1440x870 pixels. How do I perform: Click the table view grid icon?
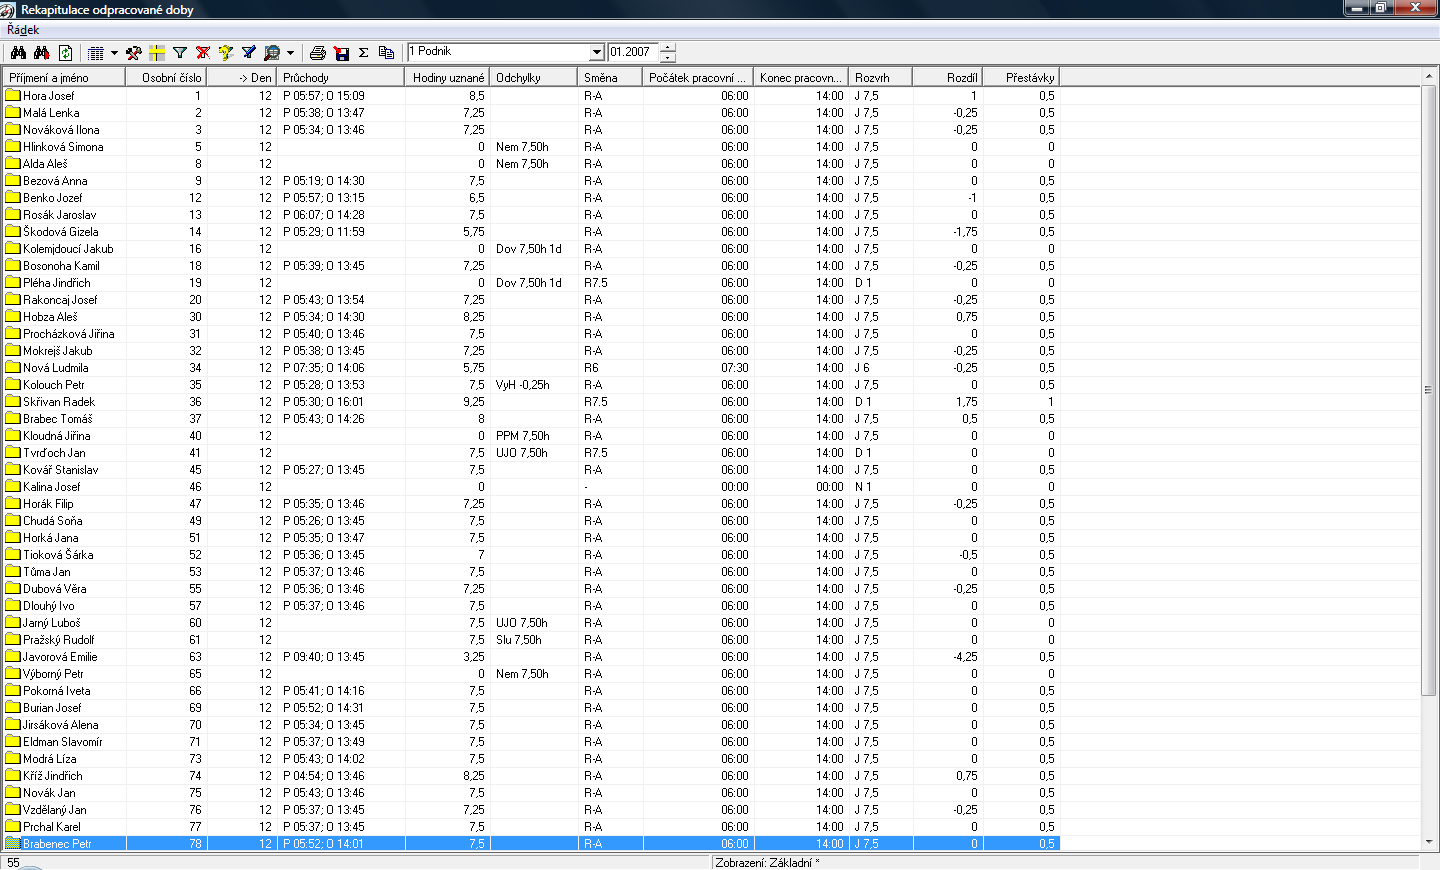(96, 53)
